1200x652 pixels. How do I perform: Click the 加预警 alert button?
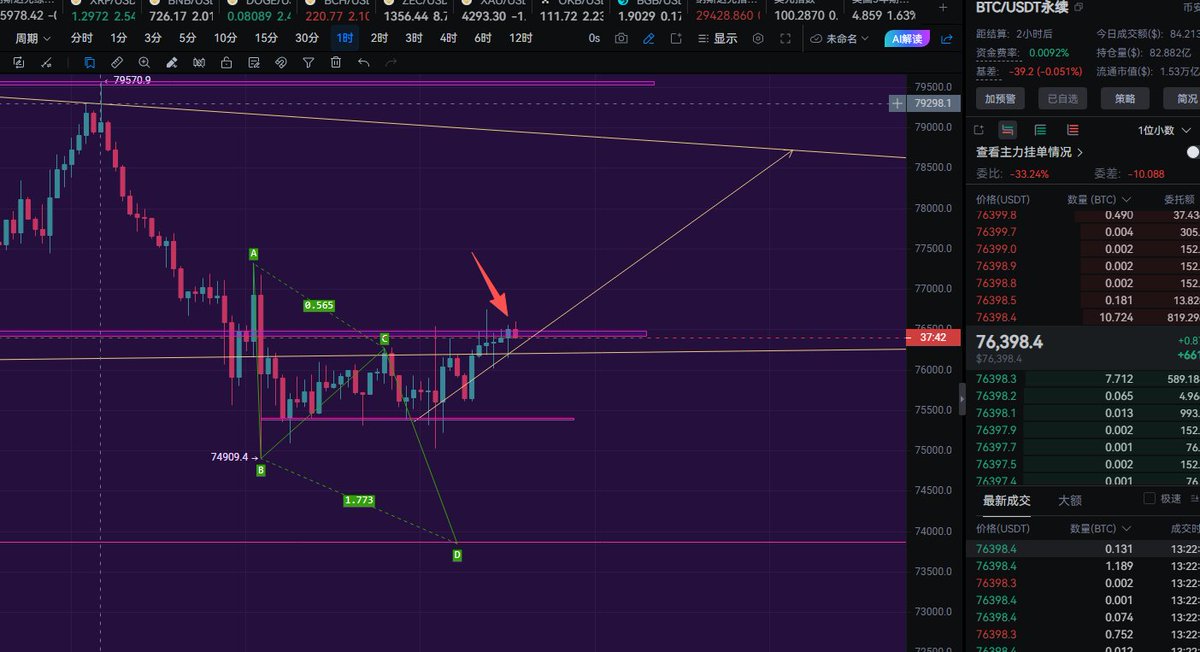(1000, 99)
